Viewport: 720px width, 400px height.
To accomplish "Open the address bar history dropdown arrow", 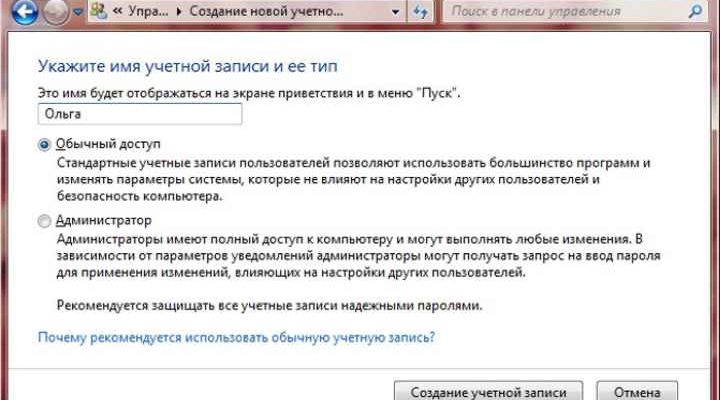I will 395,12.
